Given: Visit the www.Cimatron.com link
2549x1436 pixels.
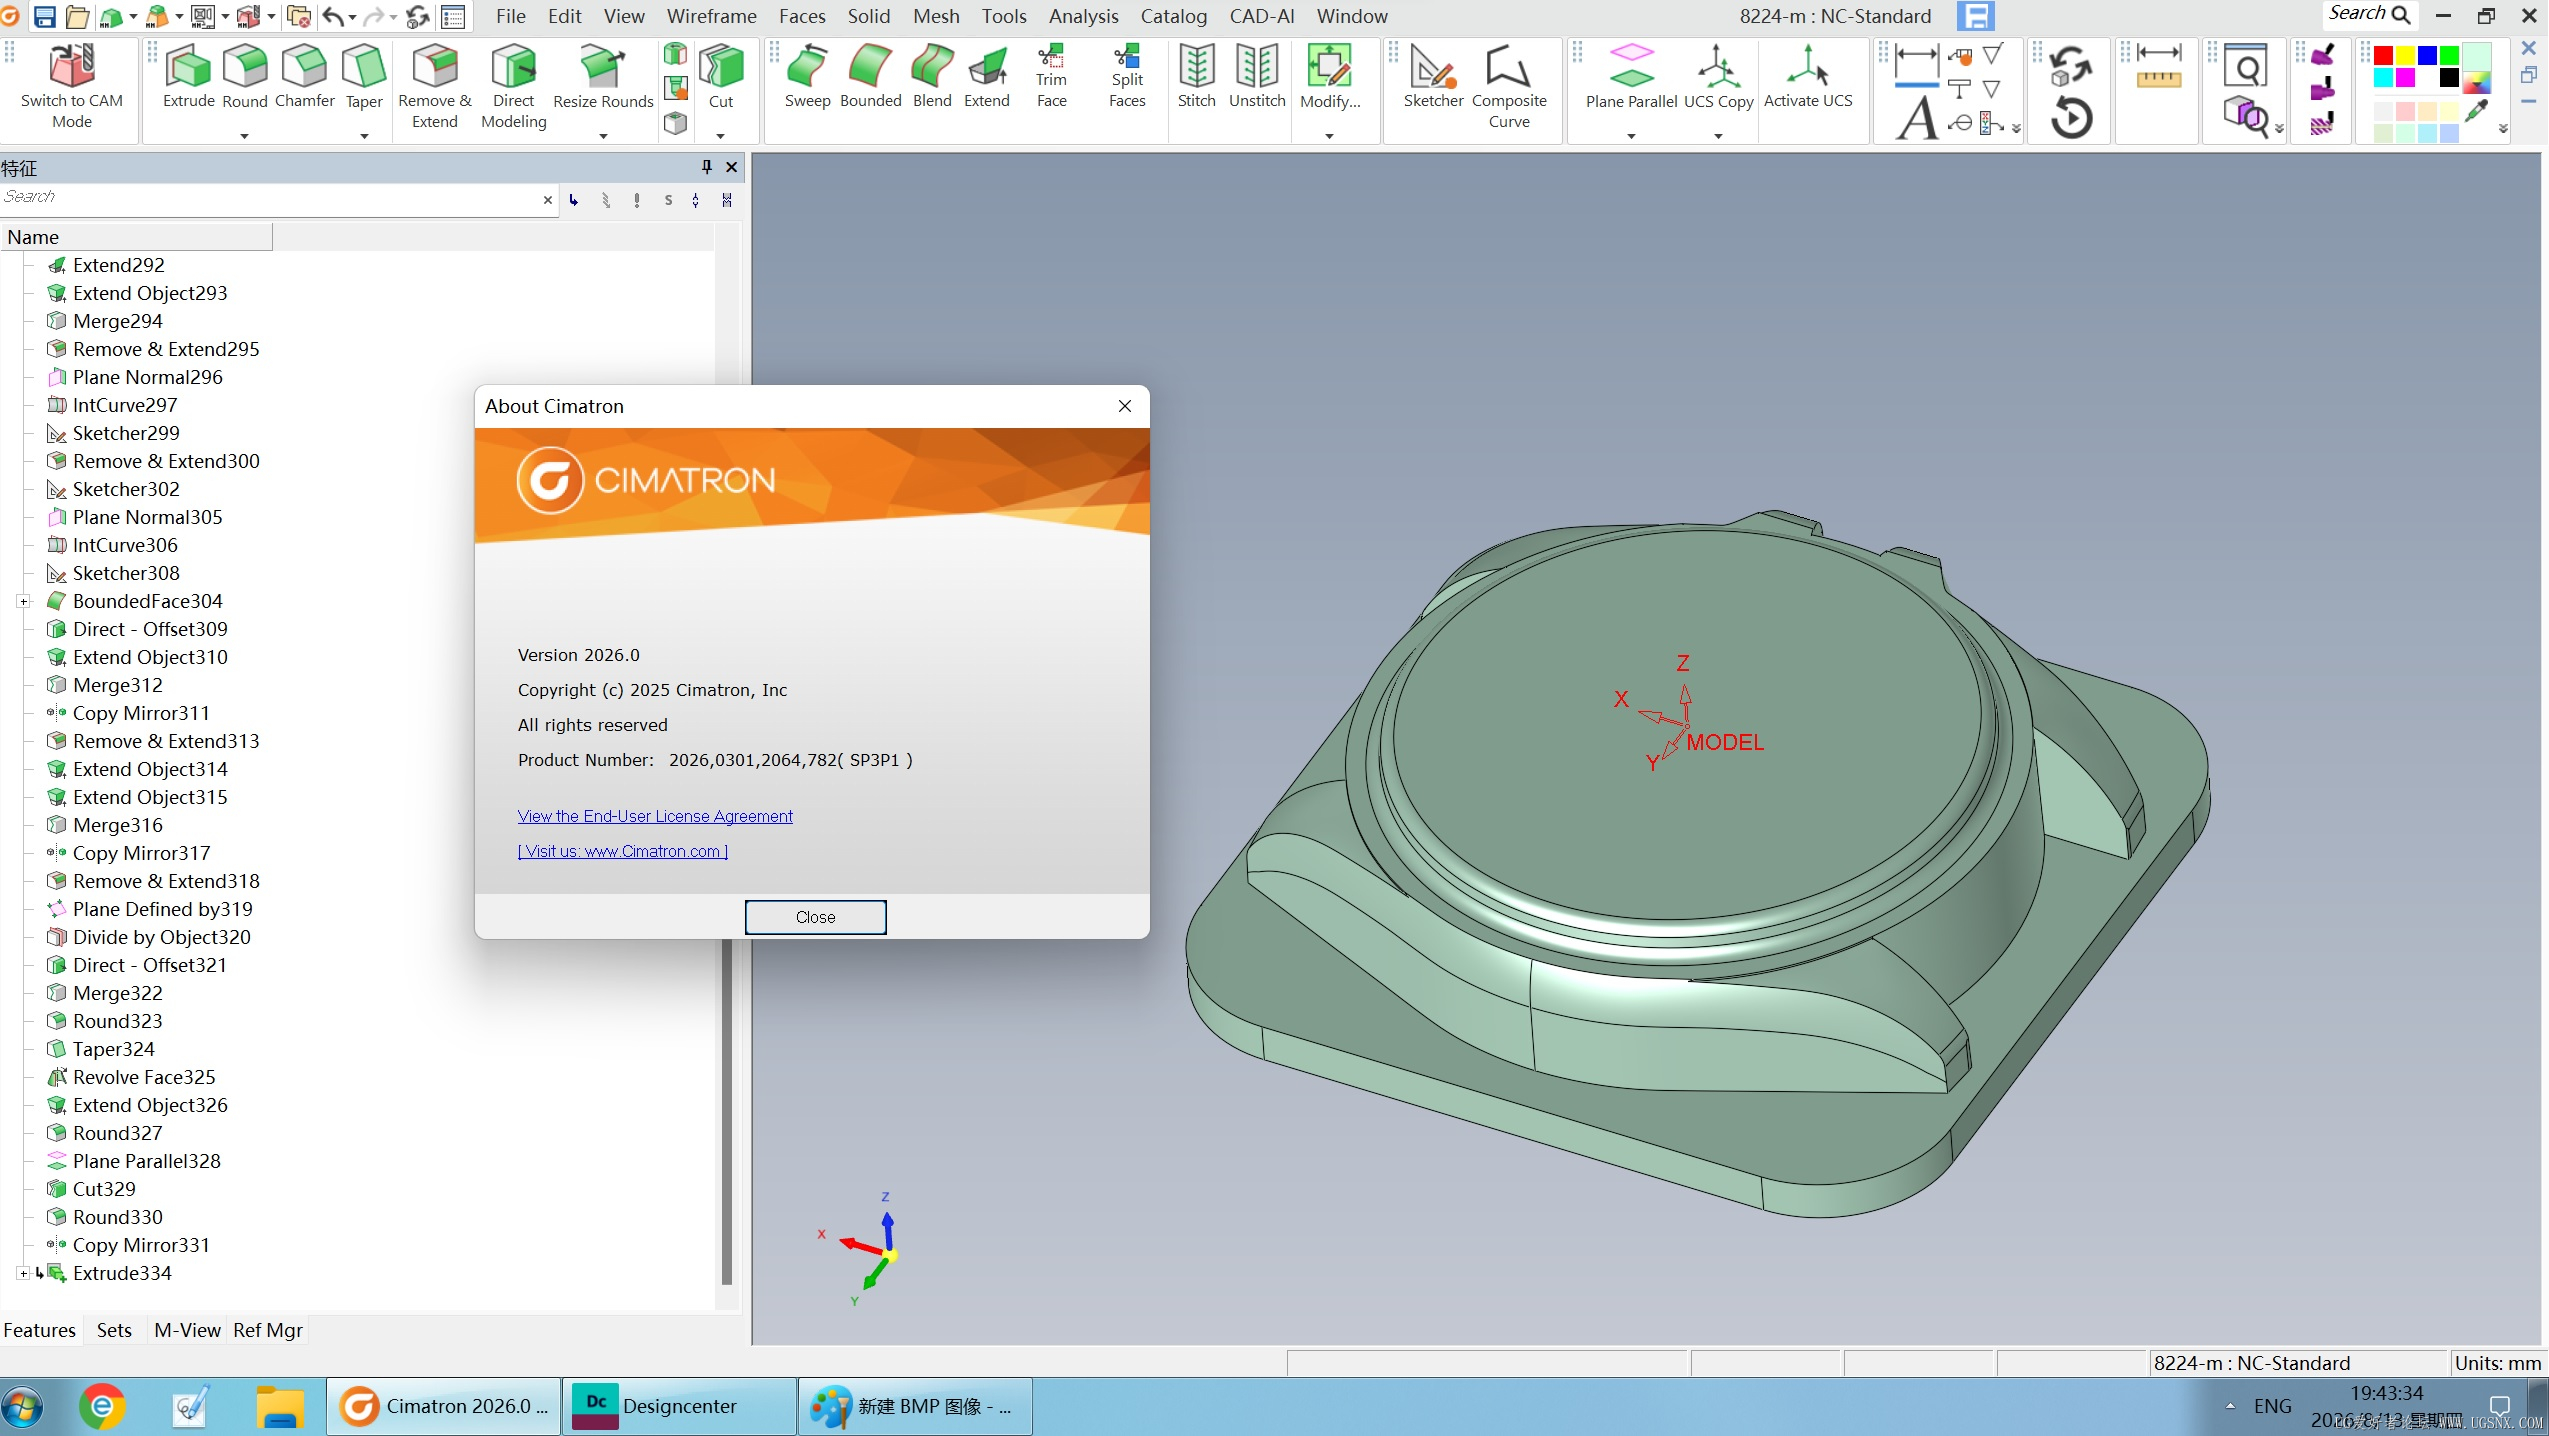Looking at the screenshot, I should point(622,851).
